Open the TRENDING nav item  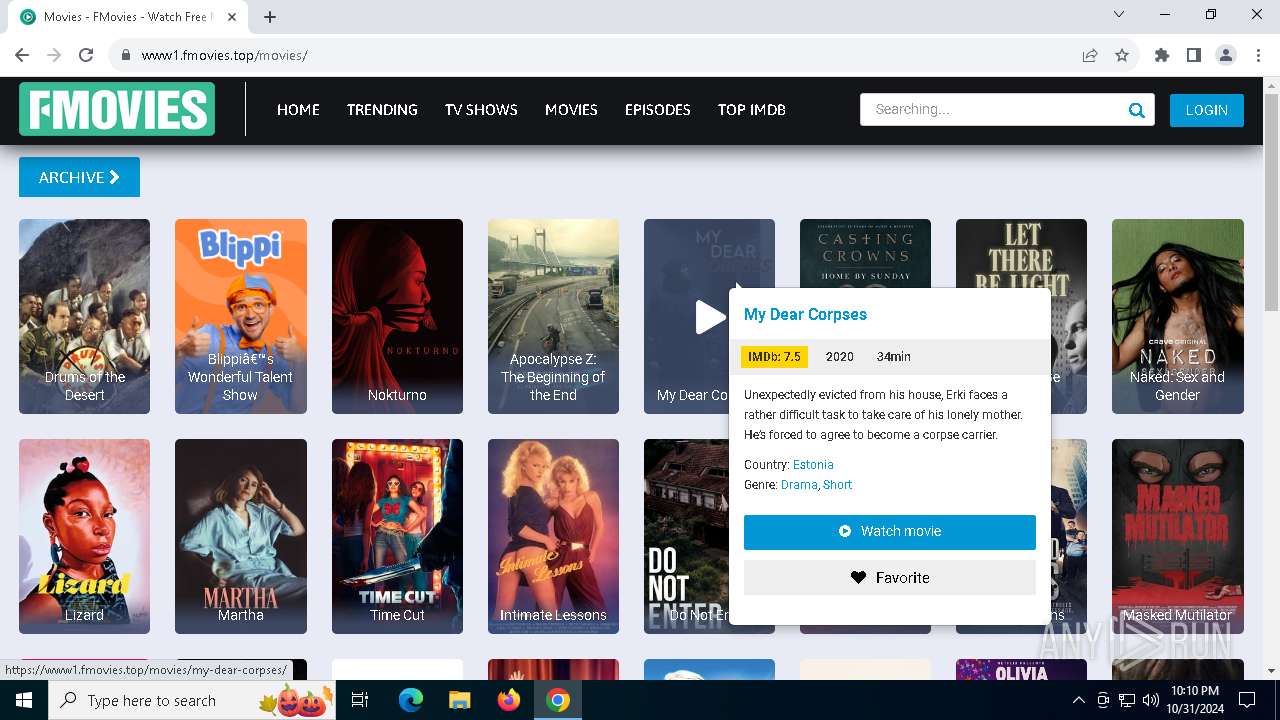(x=382, y=110)
